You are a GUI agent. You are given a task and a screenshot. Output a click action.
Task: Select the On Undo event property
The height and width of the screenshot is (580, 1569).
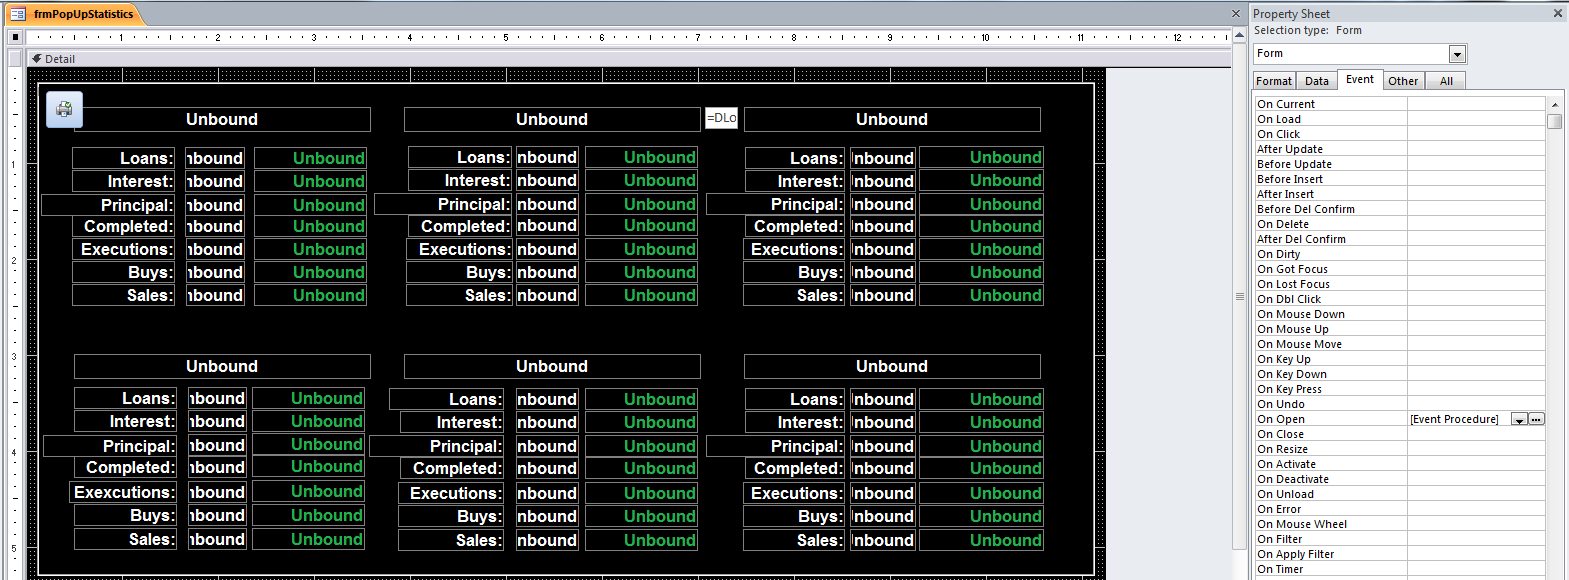[1400, 404]
